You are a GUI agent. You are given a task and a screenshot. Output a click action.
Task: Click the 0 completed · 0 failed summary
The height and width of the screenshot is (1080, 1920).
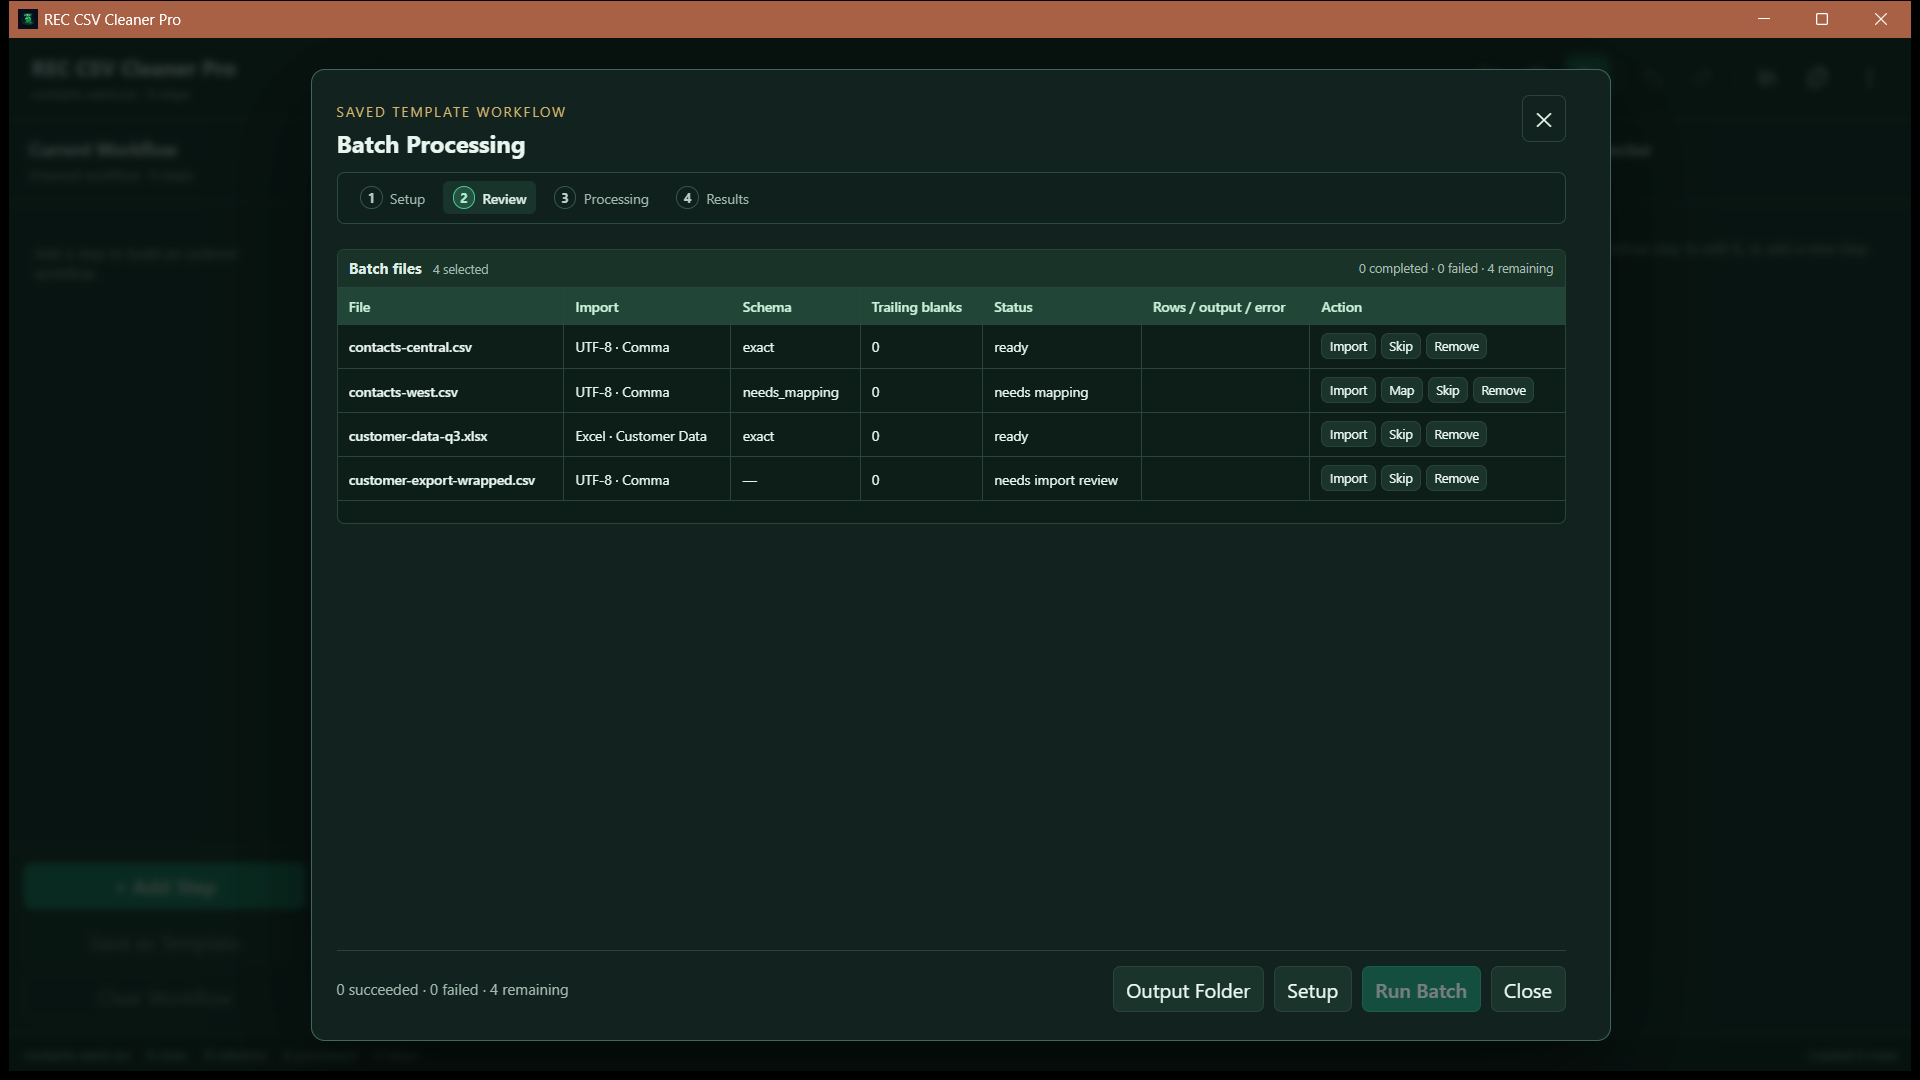pyautogui.click(x=1455, y=268)
